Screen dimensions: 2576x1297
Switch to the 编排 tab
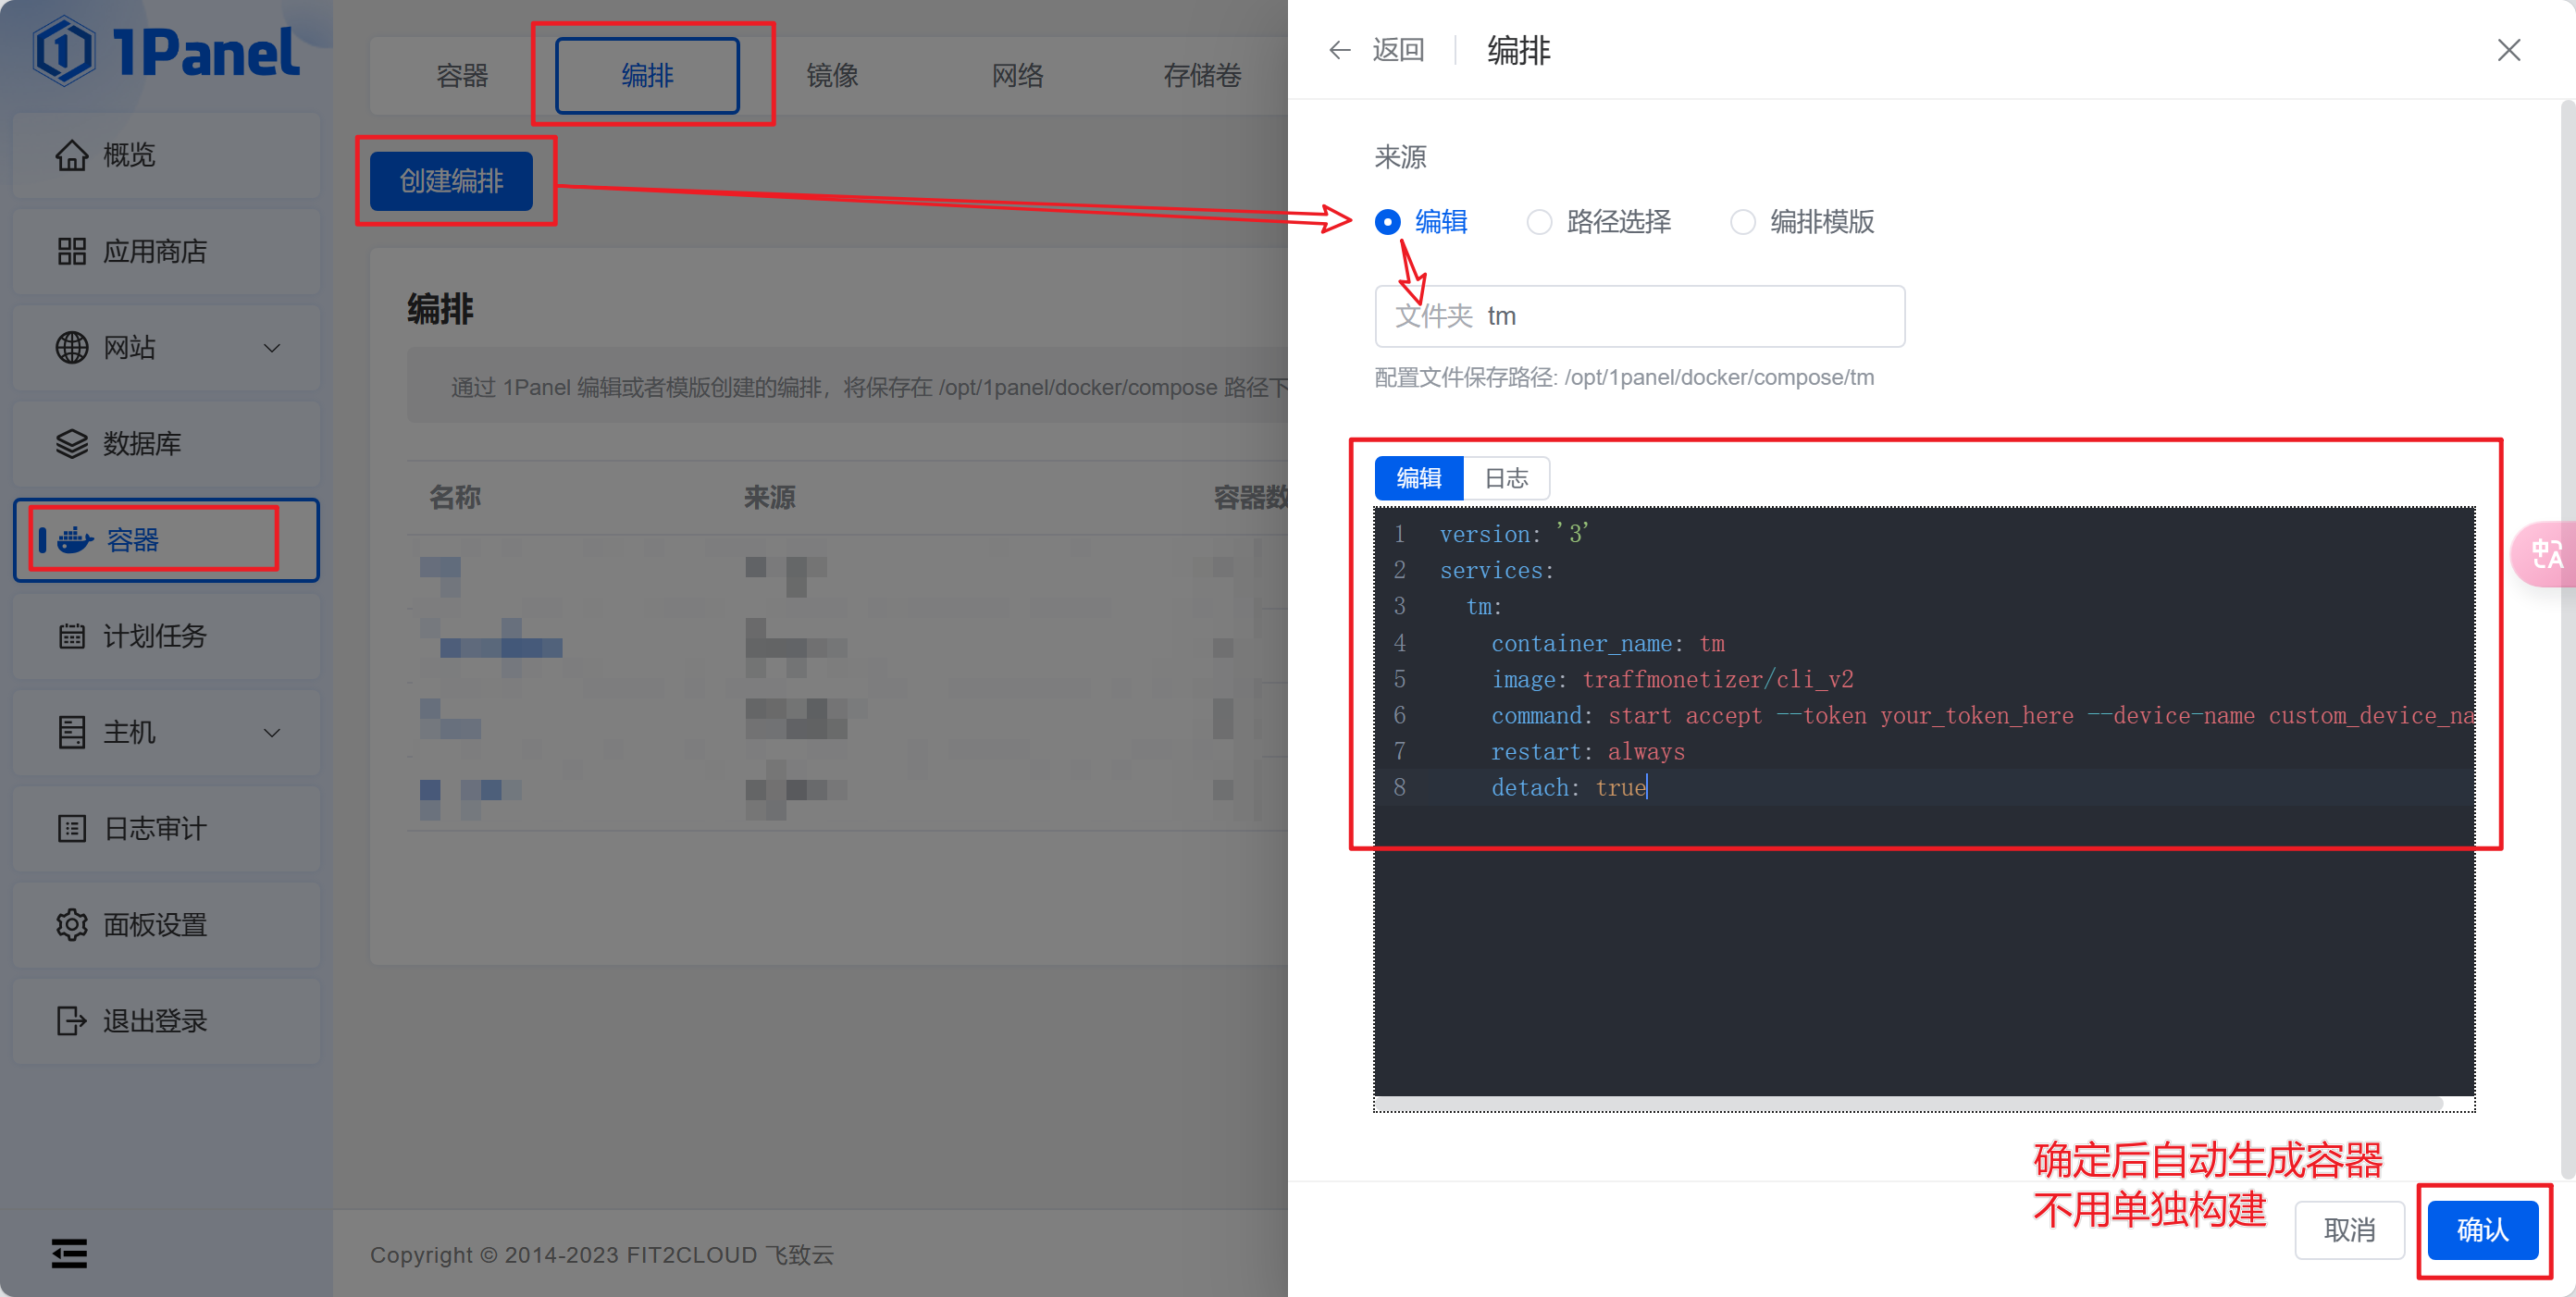click(x=648, y=76)
